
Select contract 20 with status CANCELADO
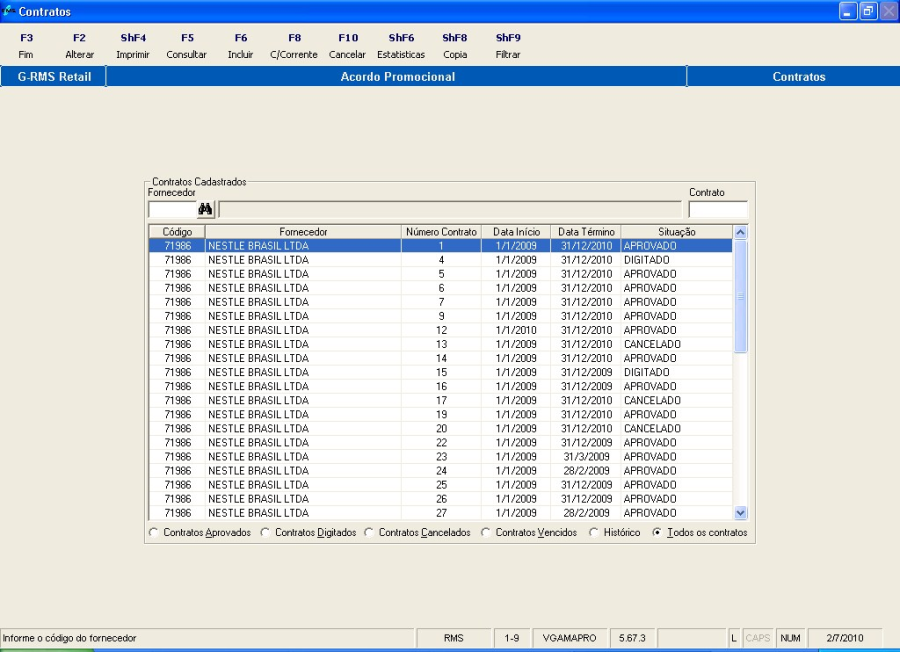[x=441, y=429]
